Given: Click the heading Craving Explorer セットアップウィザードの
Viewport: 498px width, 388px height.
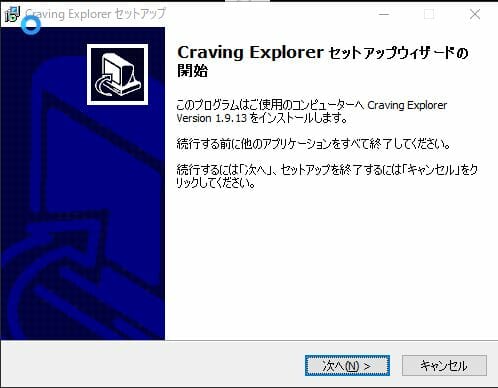Looking at the screenshot, I should 323,53.
